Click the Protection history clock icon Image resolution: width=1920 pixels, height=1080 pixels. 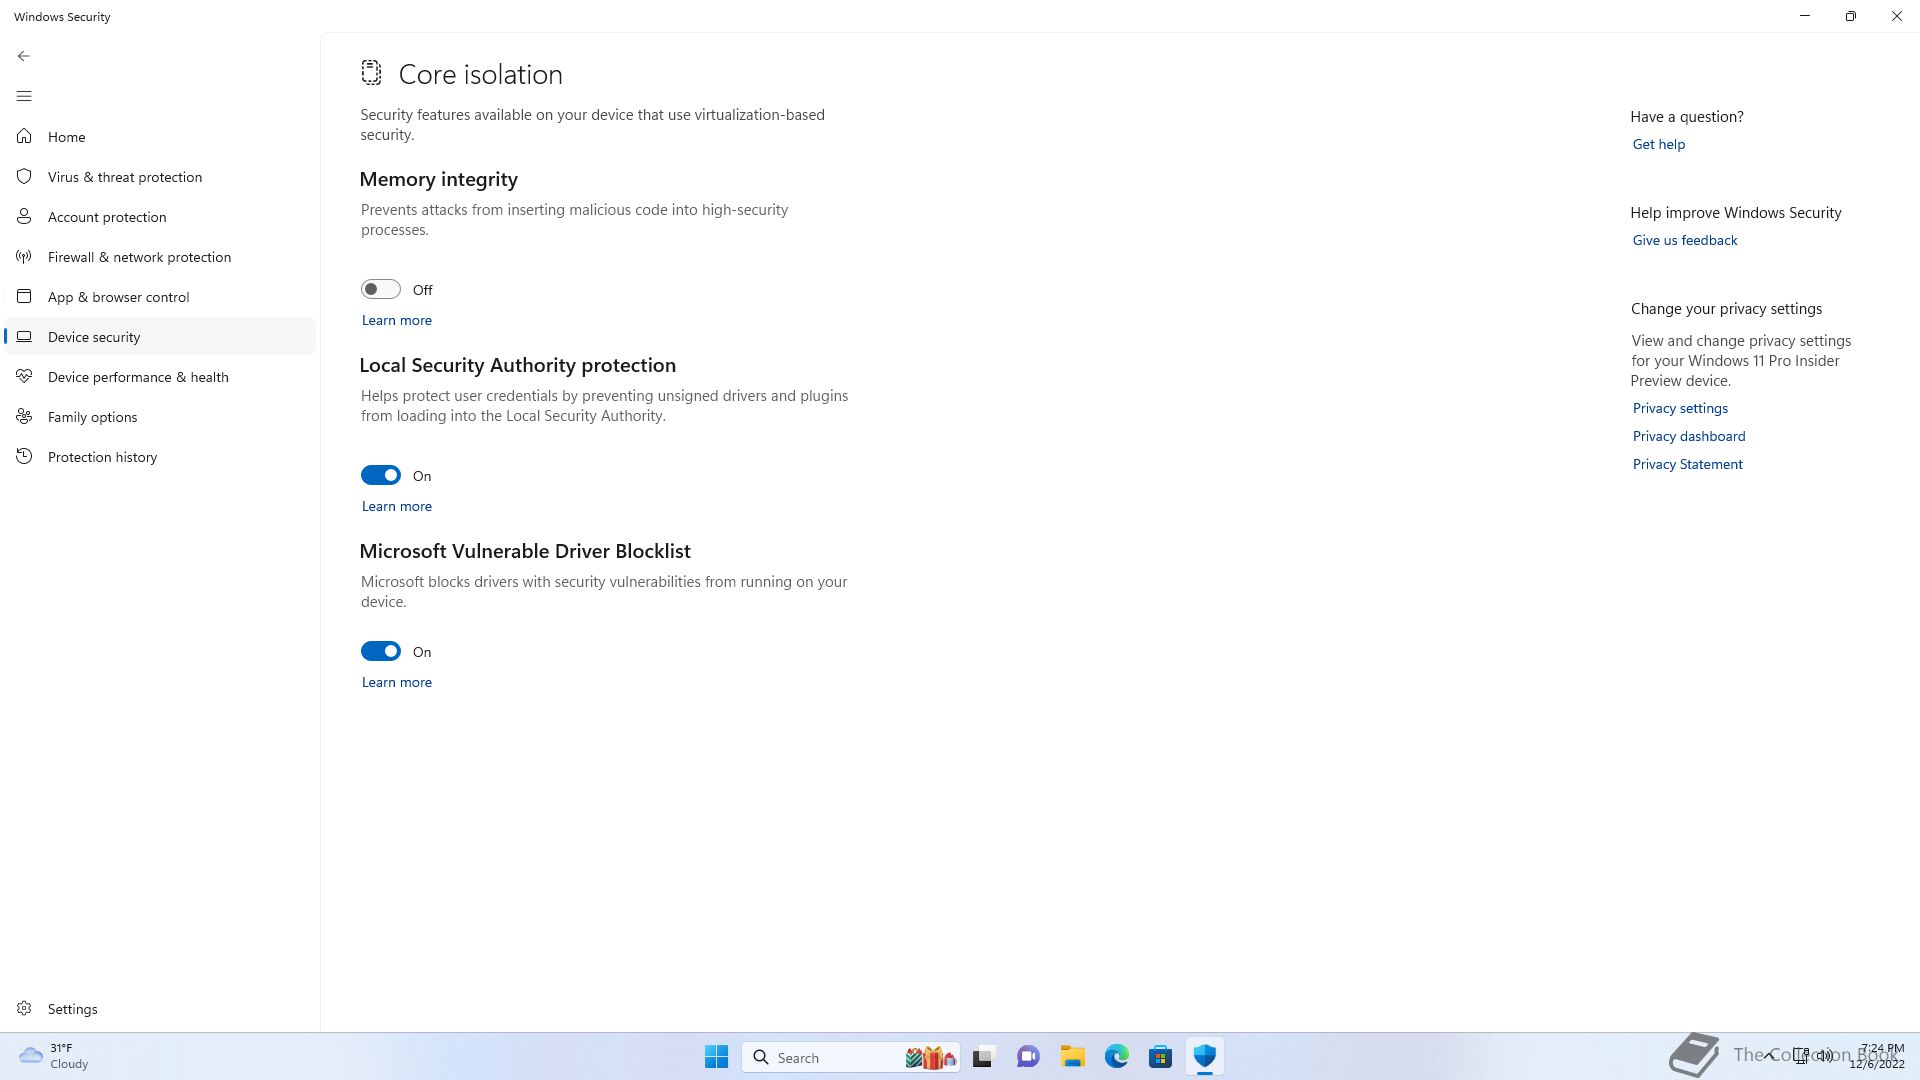[x=24, y=456]
